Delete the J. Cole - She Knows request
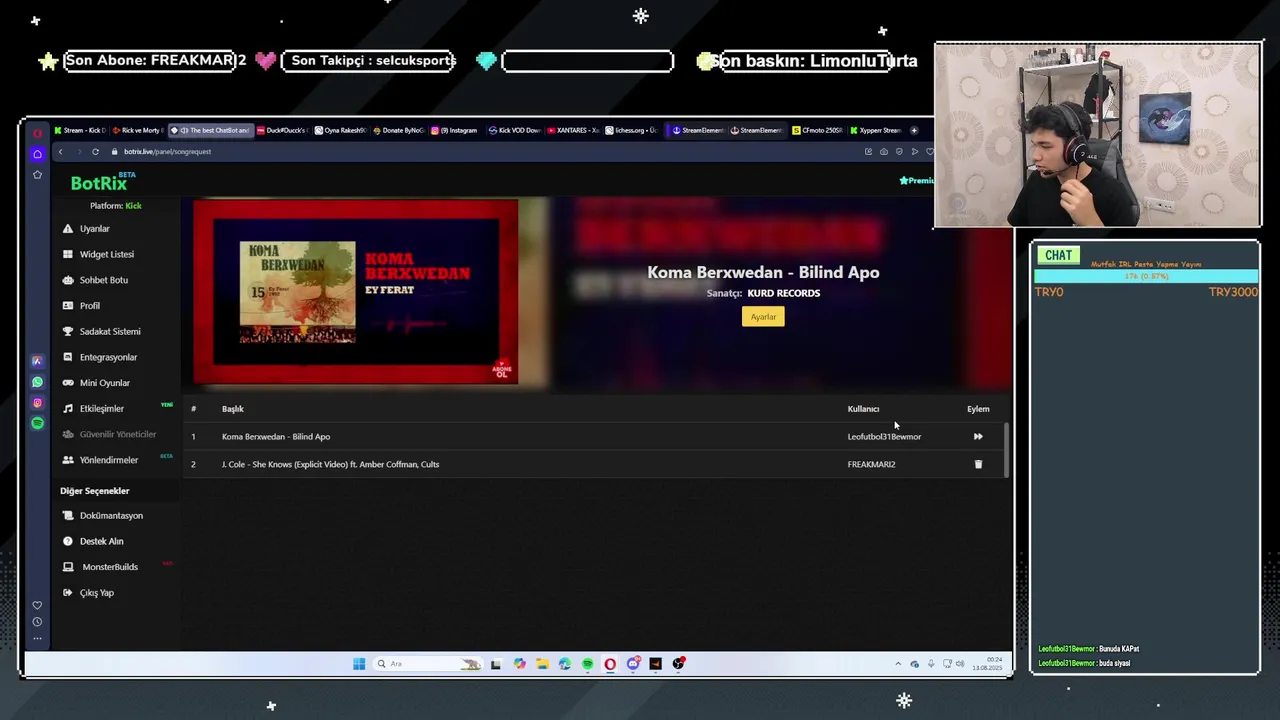The image size is (1280, 720). (x=978, y=464)
